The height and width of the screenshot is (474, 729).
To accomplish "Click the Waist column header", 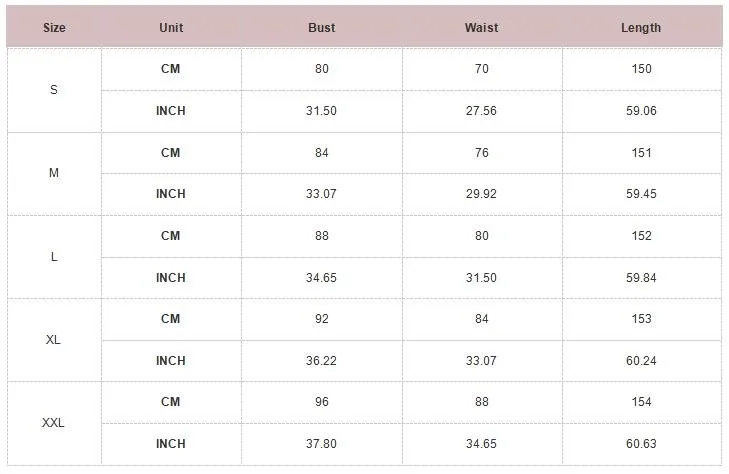I will (x=482, y=27).
